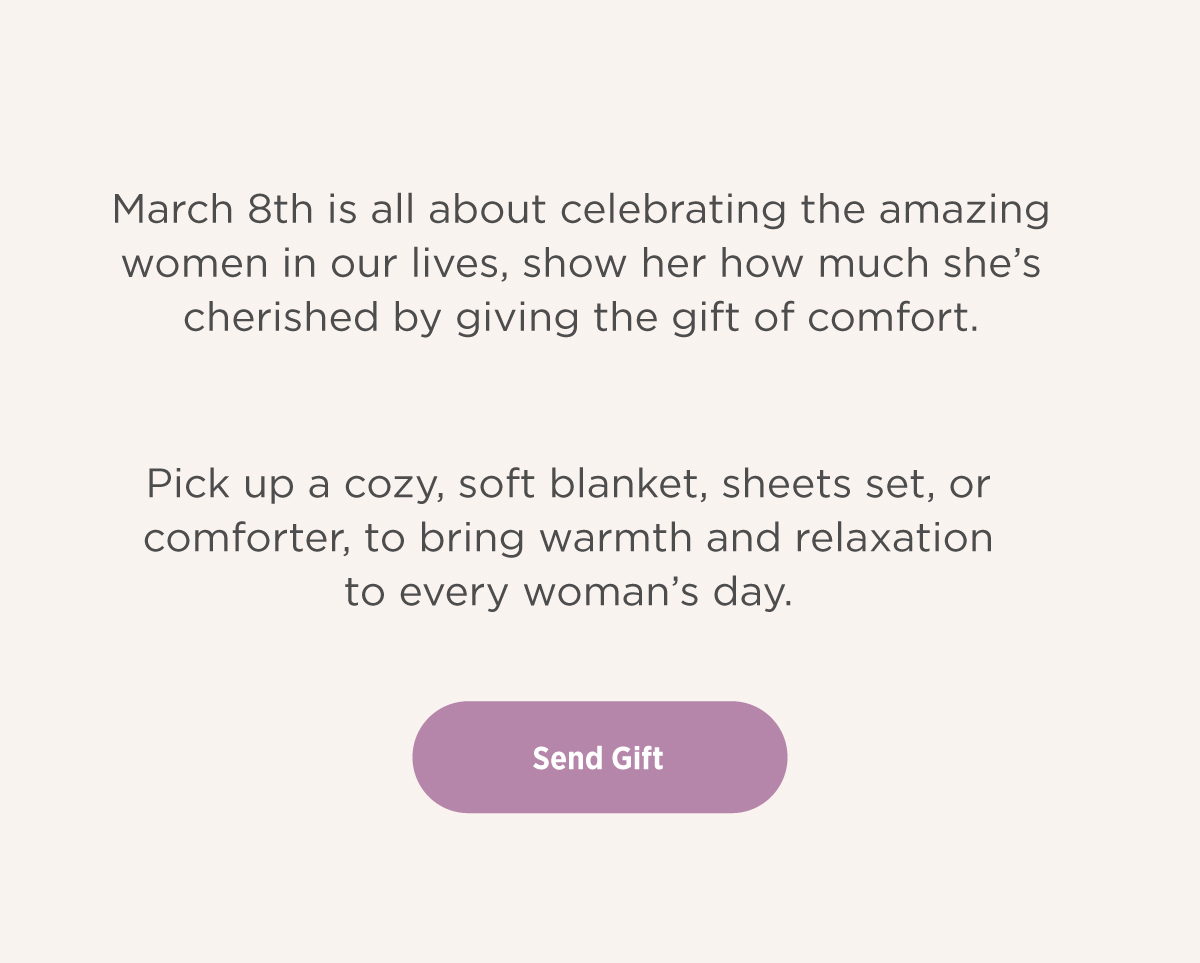Click the word 'Send' on the purple button
The image size is (1200, 963).
[566, 758]
